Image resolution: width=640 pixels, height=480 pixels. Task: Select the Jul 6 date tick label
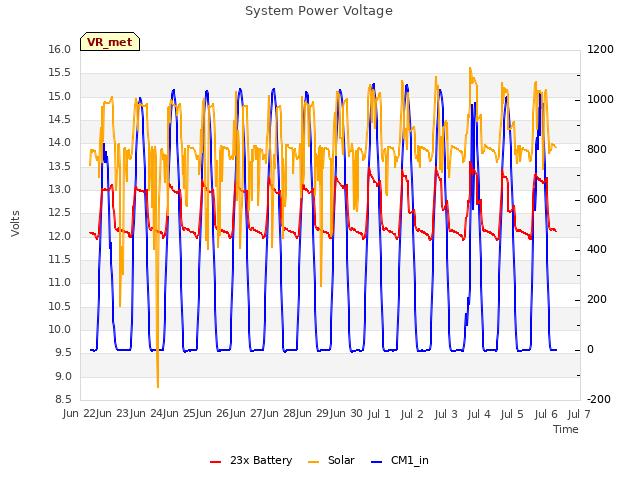tap(546, 414)
